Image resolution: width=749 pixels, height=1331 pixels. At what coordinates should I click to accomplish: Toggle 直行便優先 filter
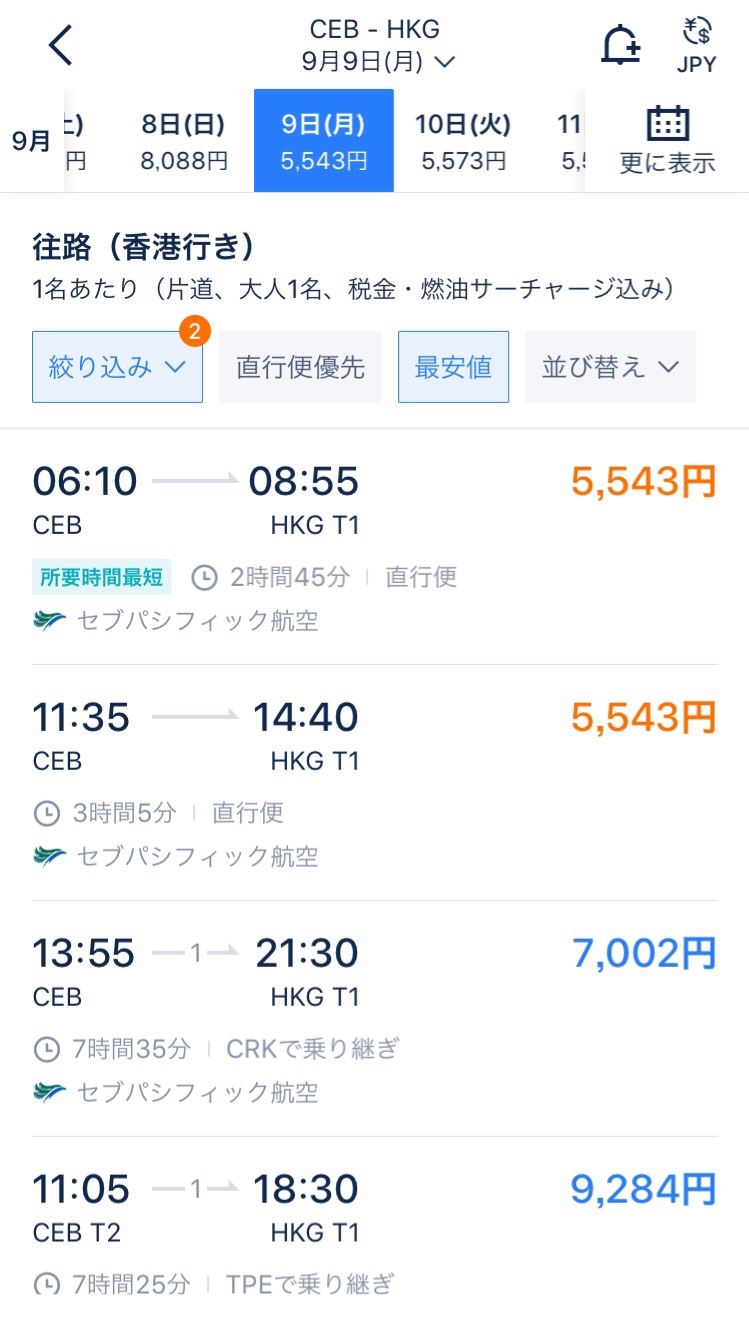pyautogui.click(x=300, y=367)
